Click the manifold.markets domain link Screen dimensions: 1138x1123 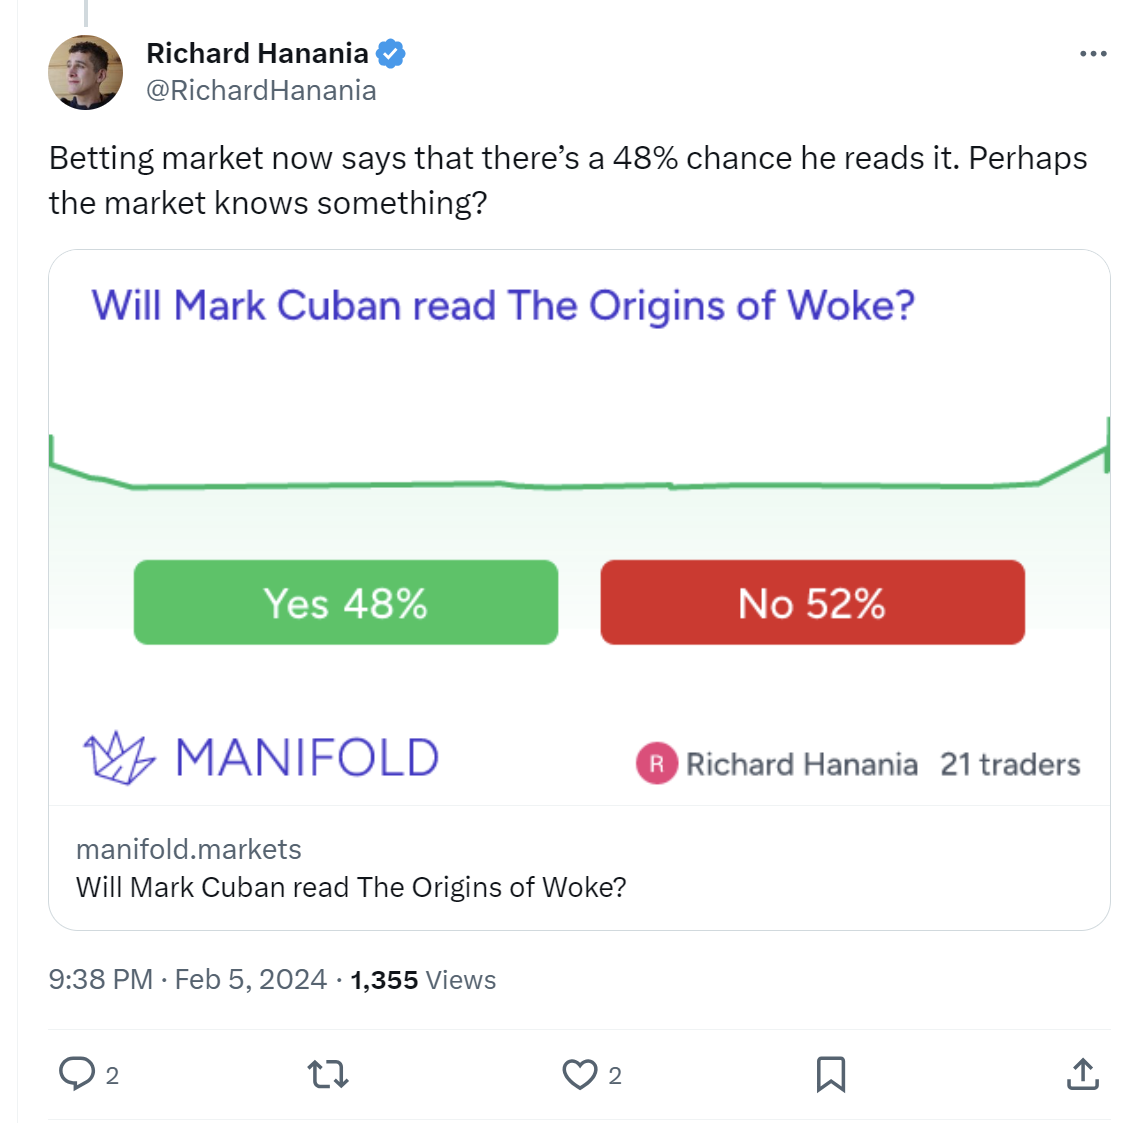(189, 849)
